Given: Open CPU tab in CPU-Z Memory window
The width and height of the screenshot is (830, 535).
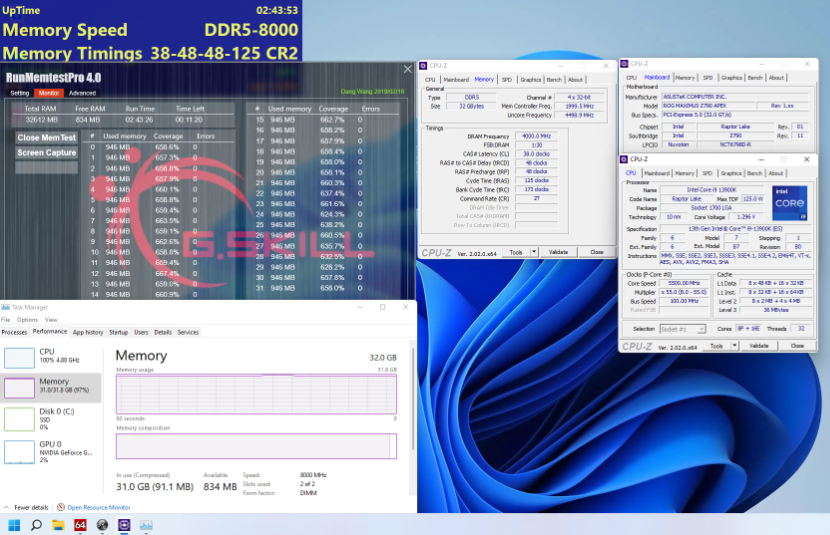Looking at the screenshot, I should 430,80.
